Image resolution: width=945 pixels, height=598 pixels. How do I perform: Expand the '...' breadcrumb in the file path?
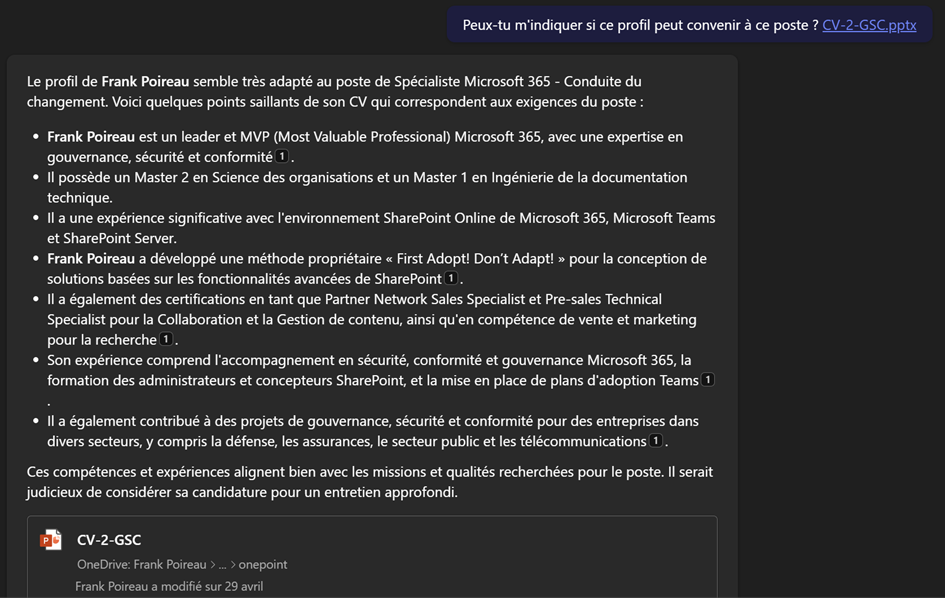tap(222, 564)
